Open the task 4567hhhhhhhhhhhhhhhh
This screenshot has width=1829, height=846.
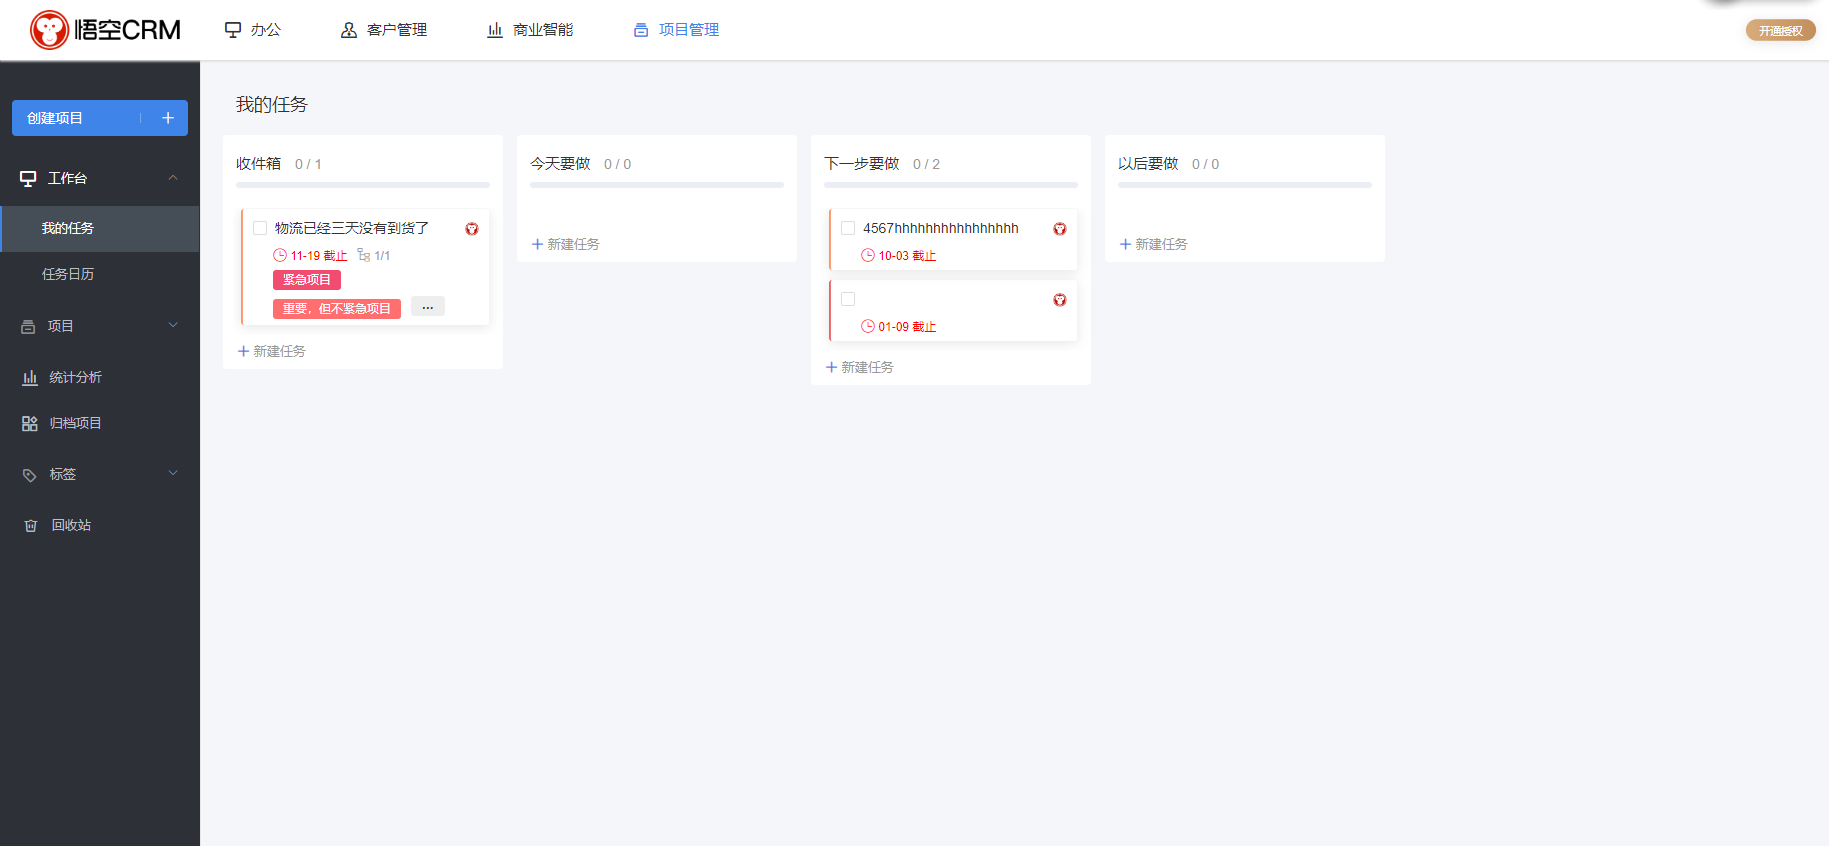[941, 228]
